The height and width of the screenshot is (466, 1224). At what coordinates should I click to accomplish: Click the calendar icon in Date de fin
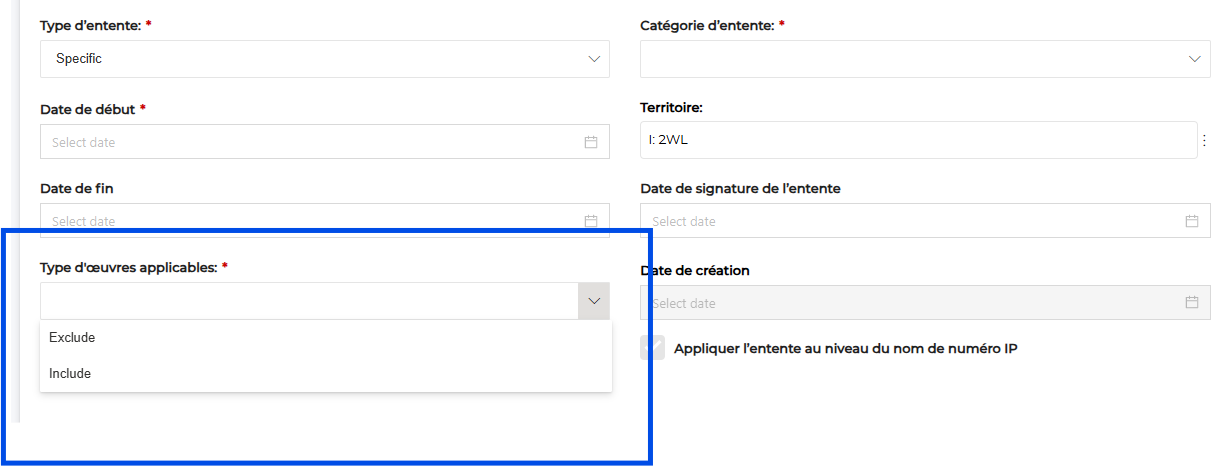click(591, 221)
